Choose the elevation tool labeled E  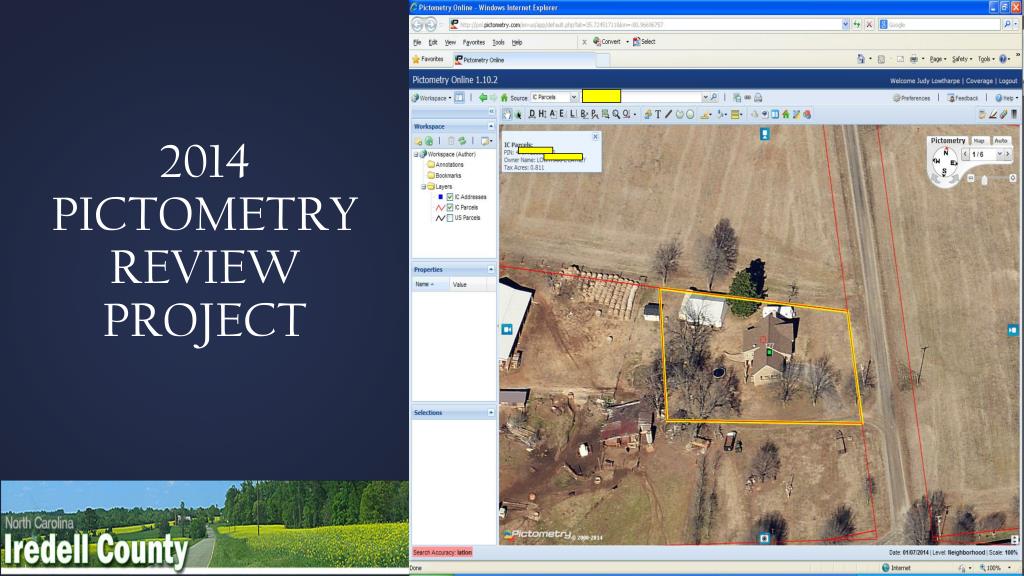click(x=562, y=114)
